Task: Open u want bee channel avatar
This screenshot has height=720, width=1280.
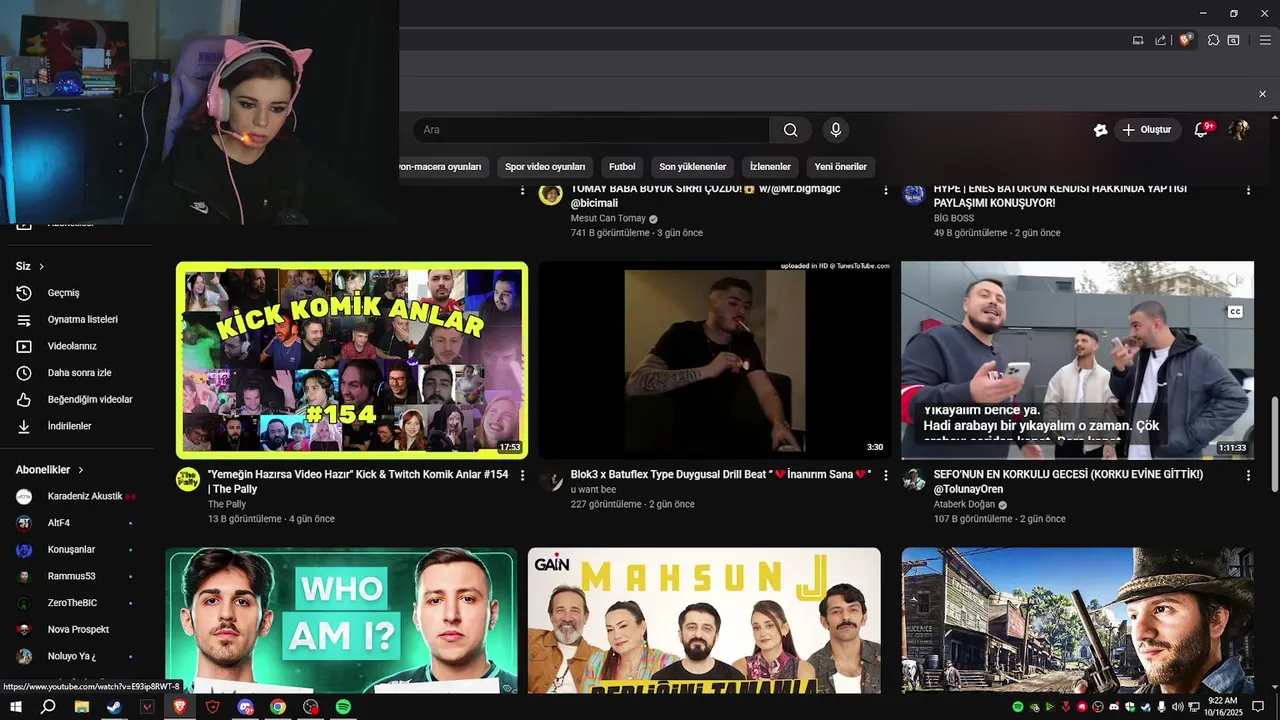Action: click(551, 479)
